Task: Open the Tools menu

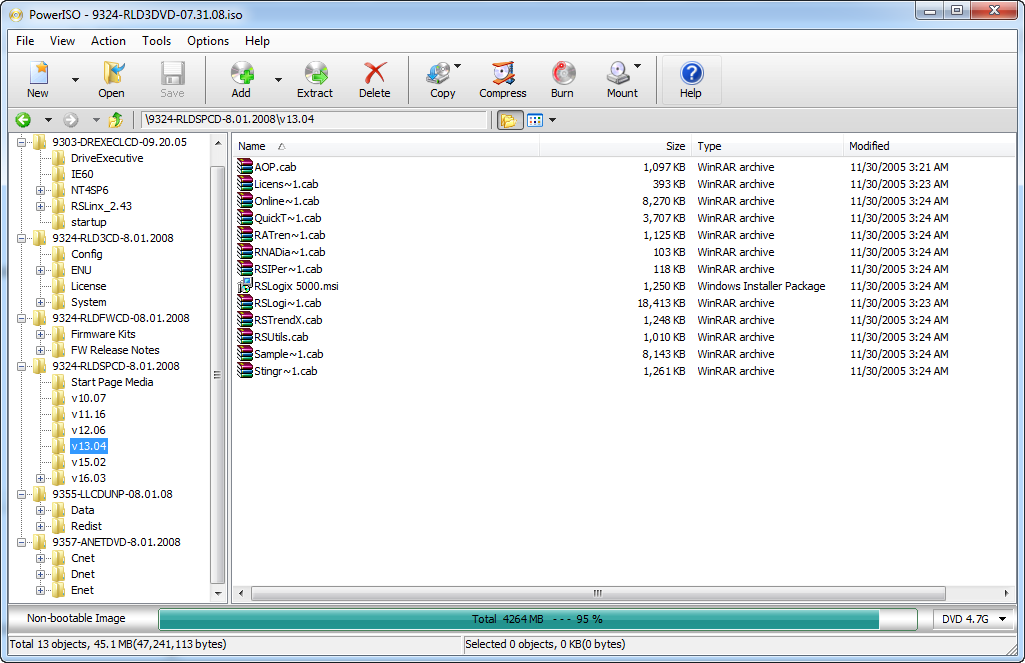Action: coord(156,41)
